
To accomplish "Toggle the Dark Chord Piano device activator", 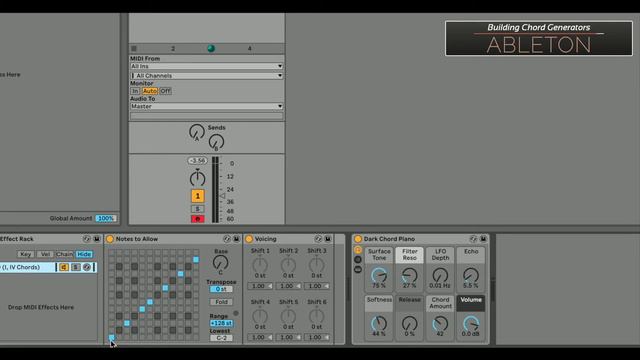I will 358,239.
